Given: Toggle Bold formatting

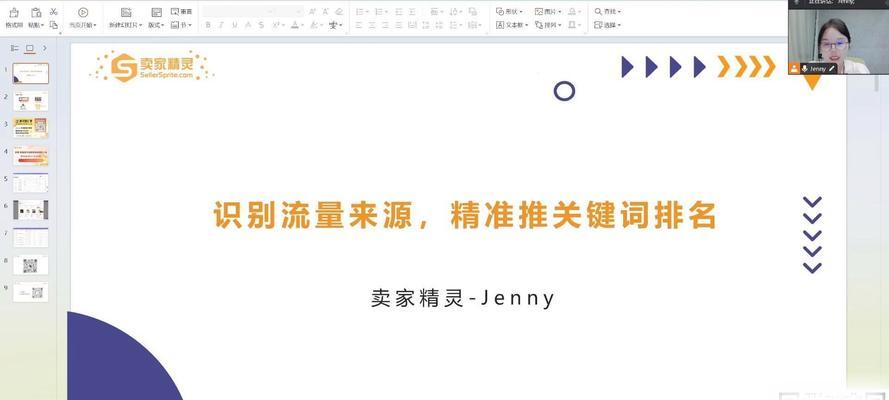Looking at the screenshot, I should 208,25.
